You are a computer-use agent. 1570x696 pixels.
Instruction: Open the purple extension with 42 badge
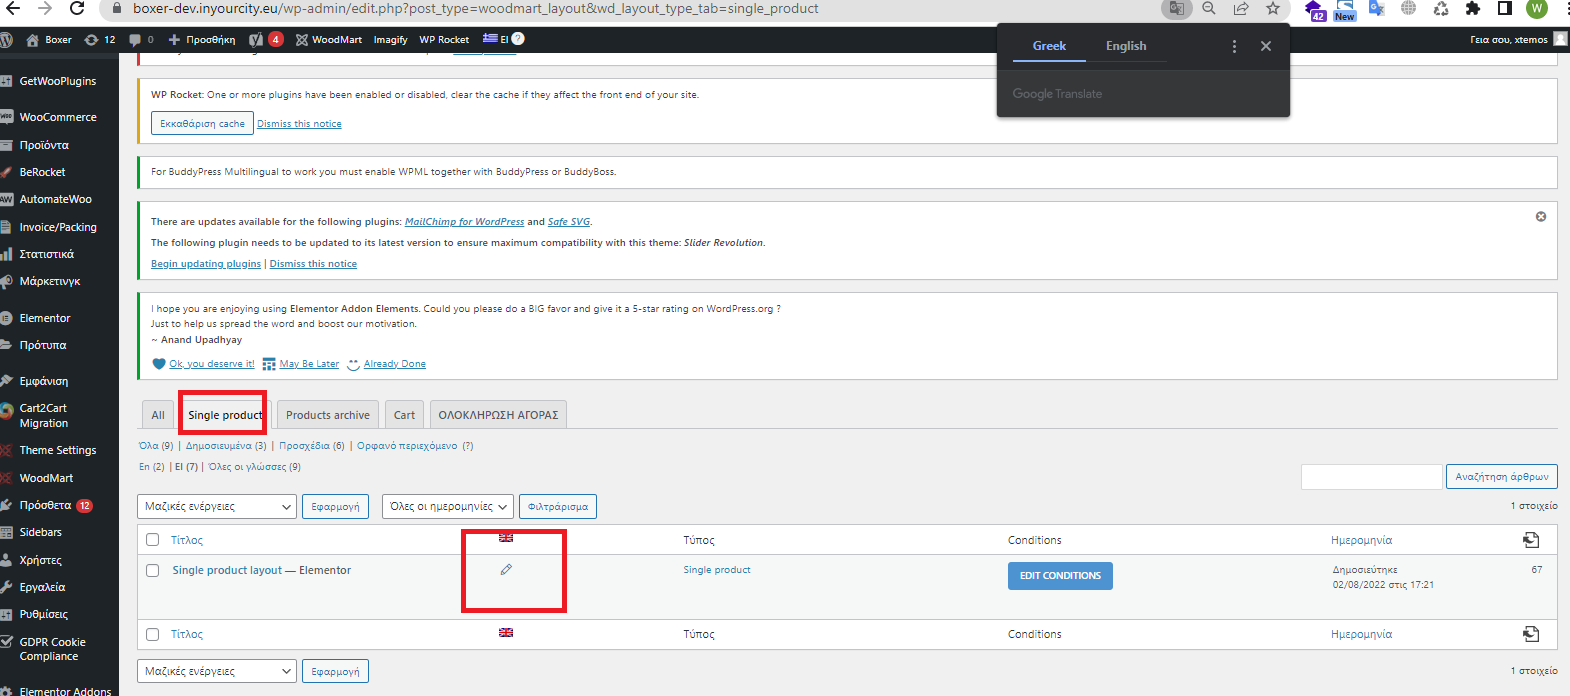1315,9
